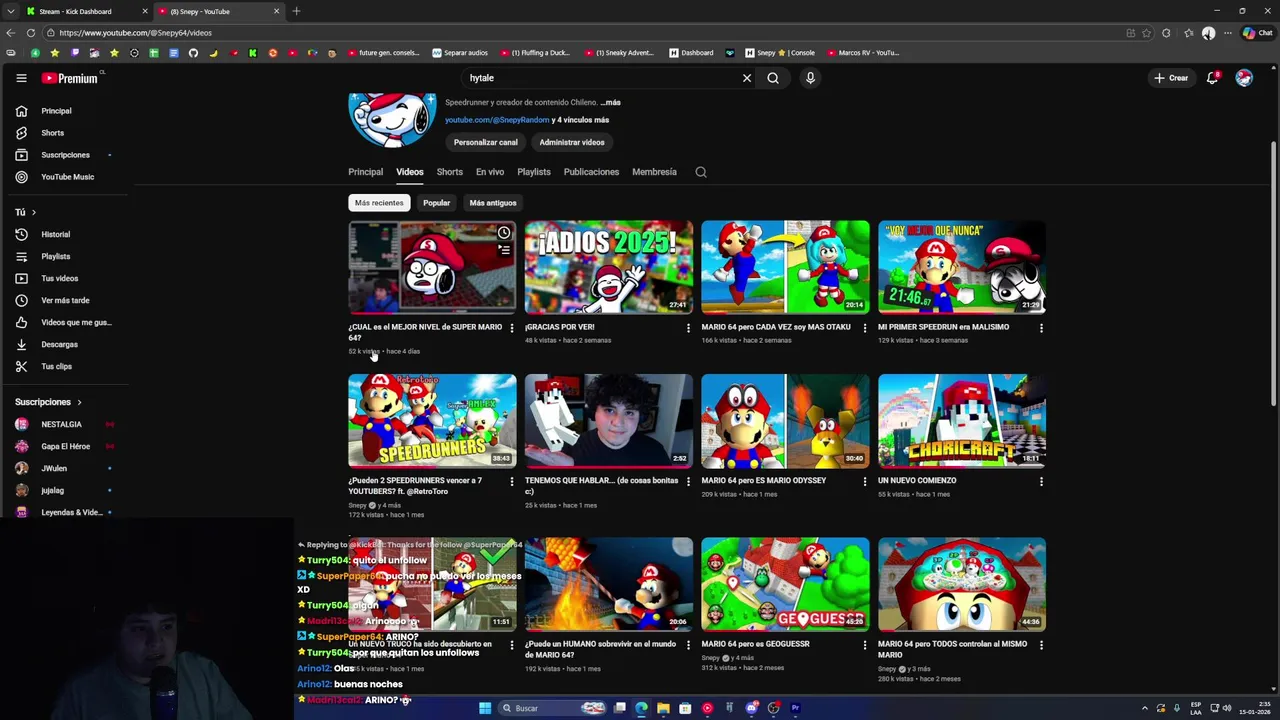Click 'Administrar videos' button
1280x720 pixels.
point(572,142)
